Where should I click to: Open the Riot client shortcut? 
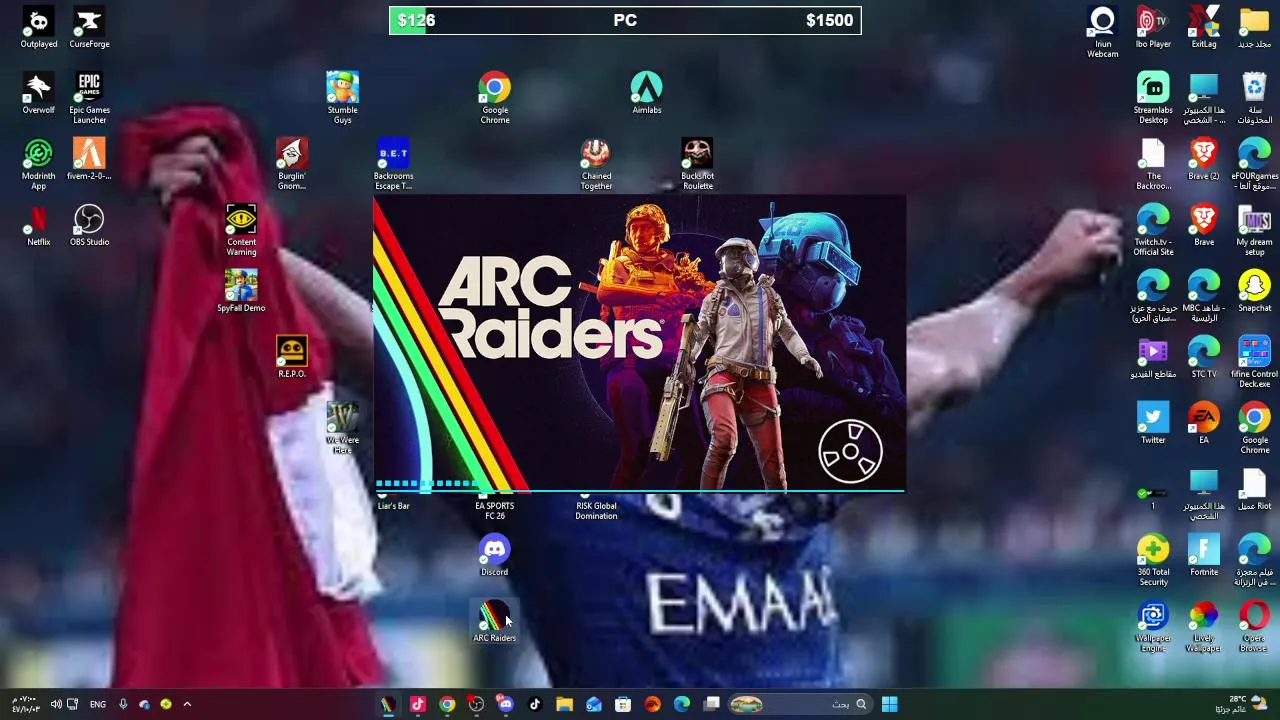pos(1254,490)
